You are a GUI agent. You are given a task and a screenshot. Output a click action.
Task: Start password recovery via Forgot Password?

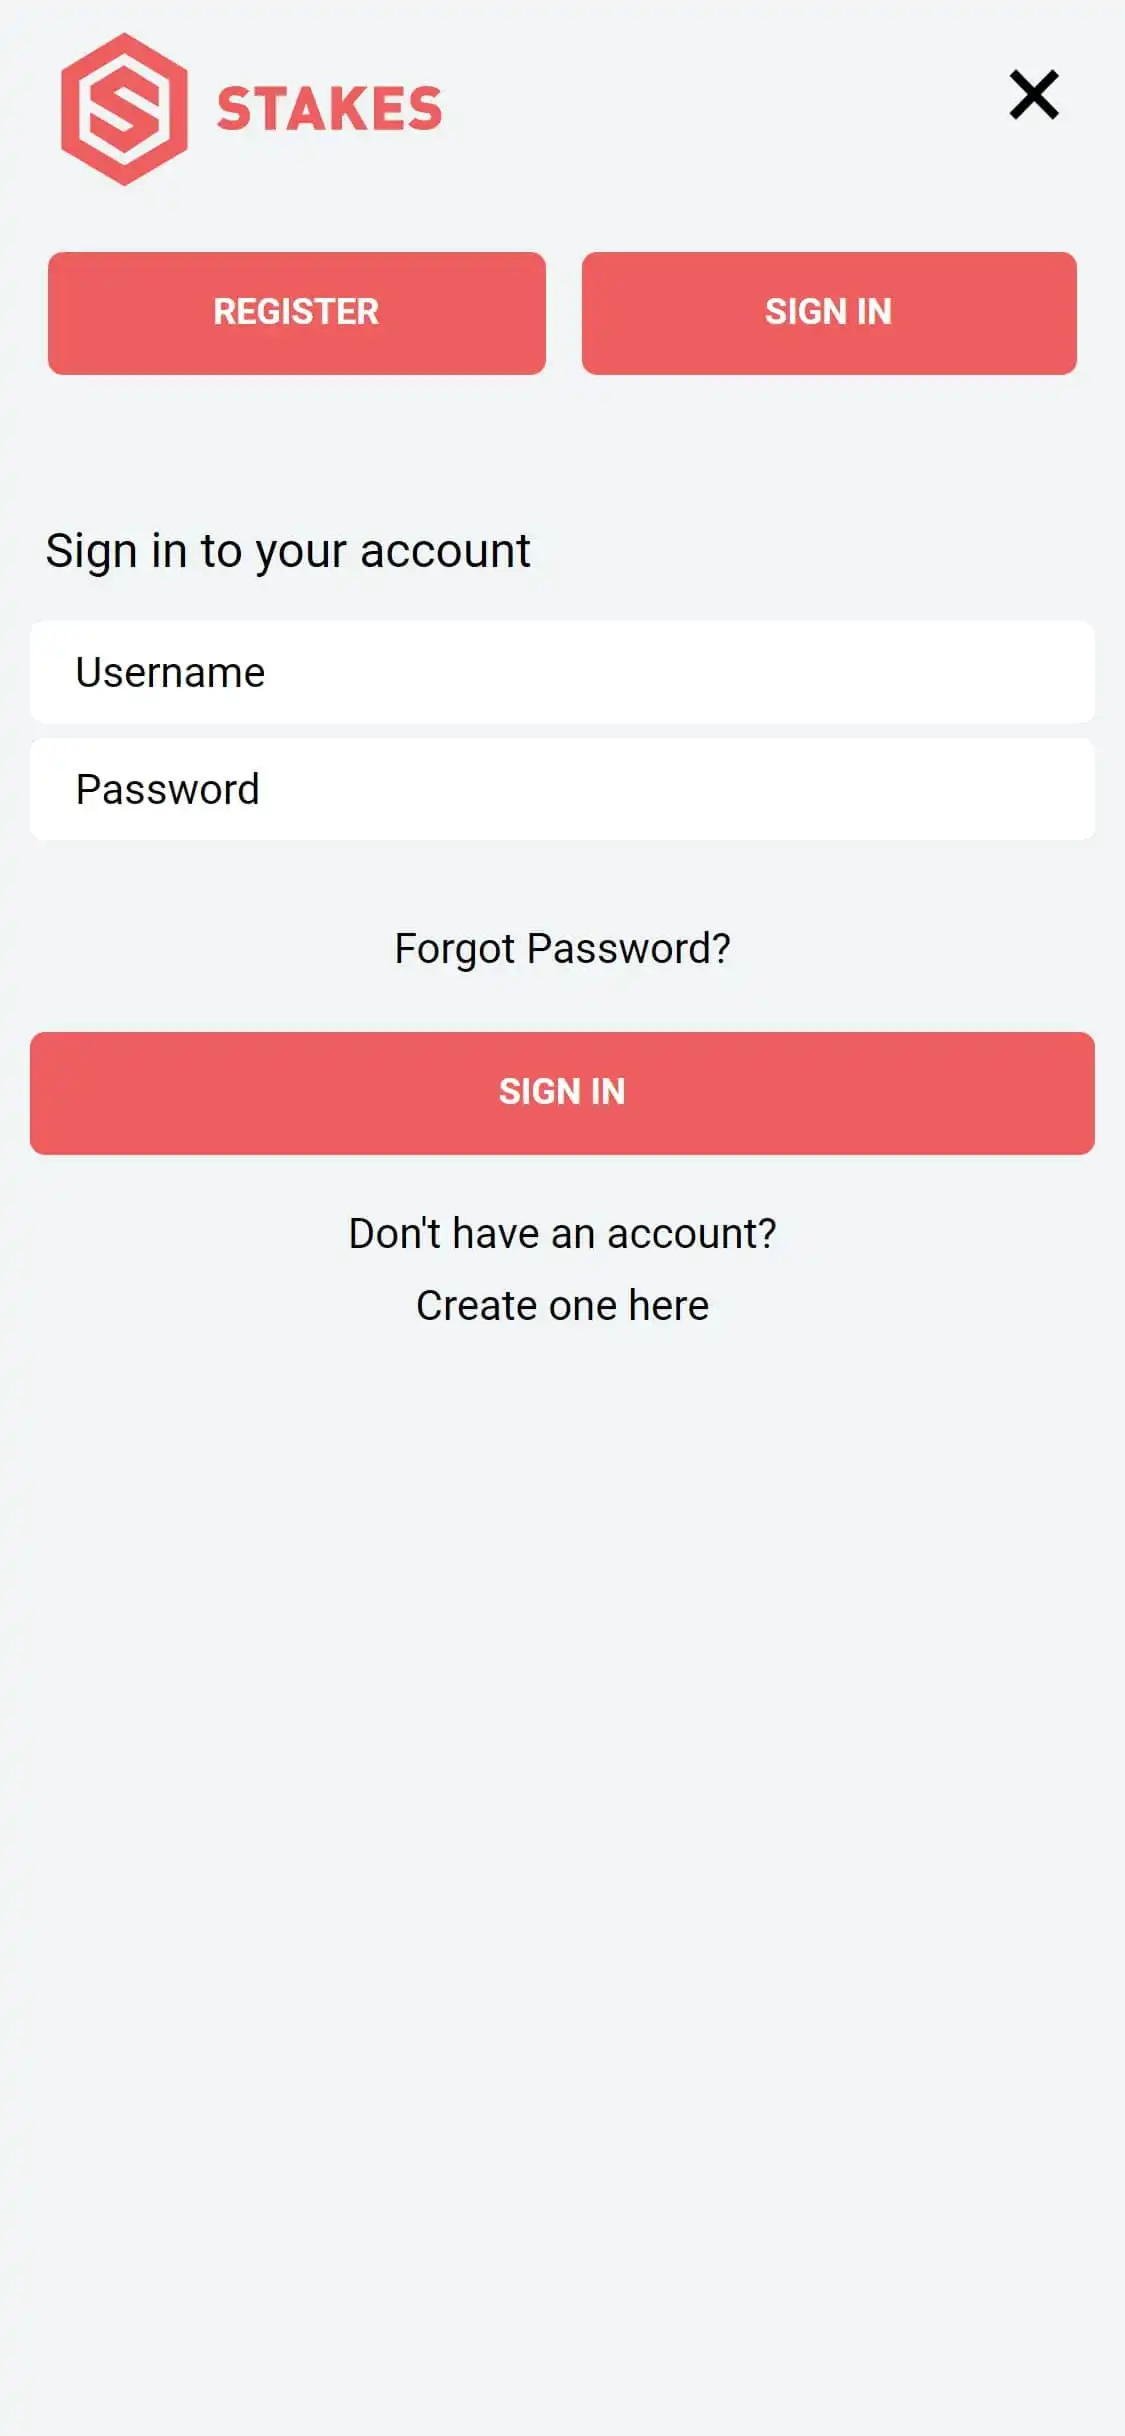562,948
